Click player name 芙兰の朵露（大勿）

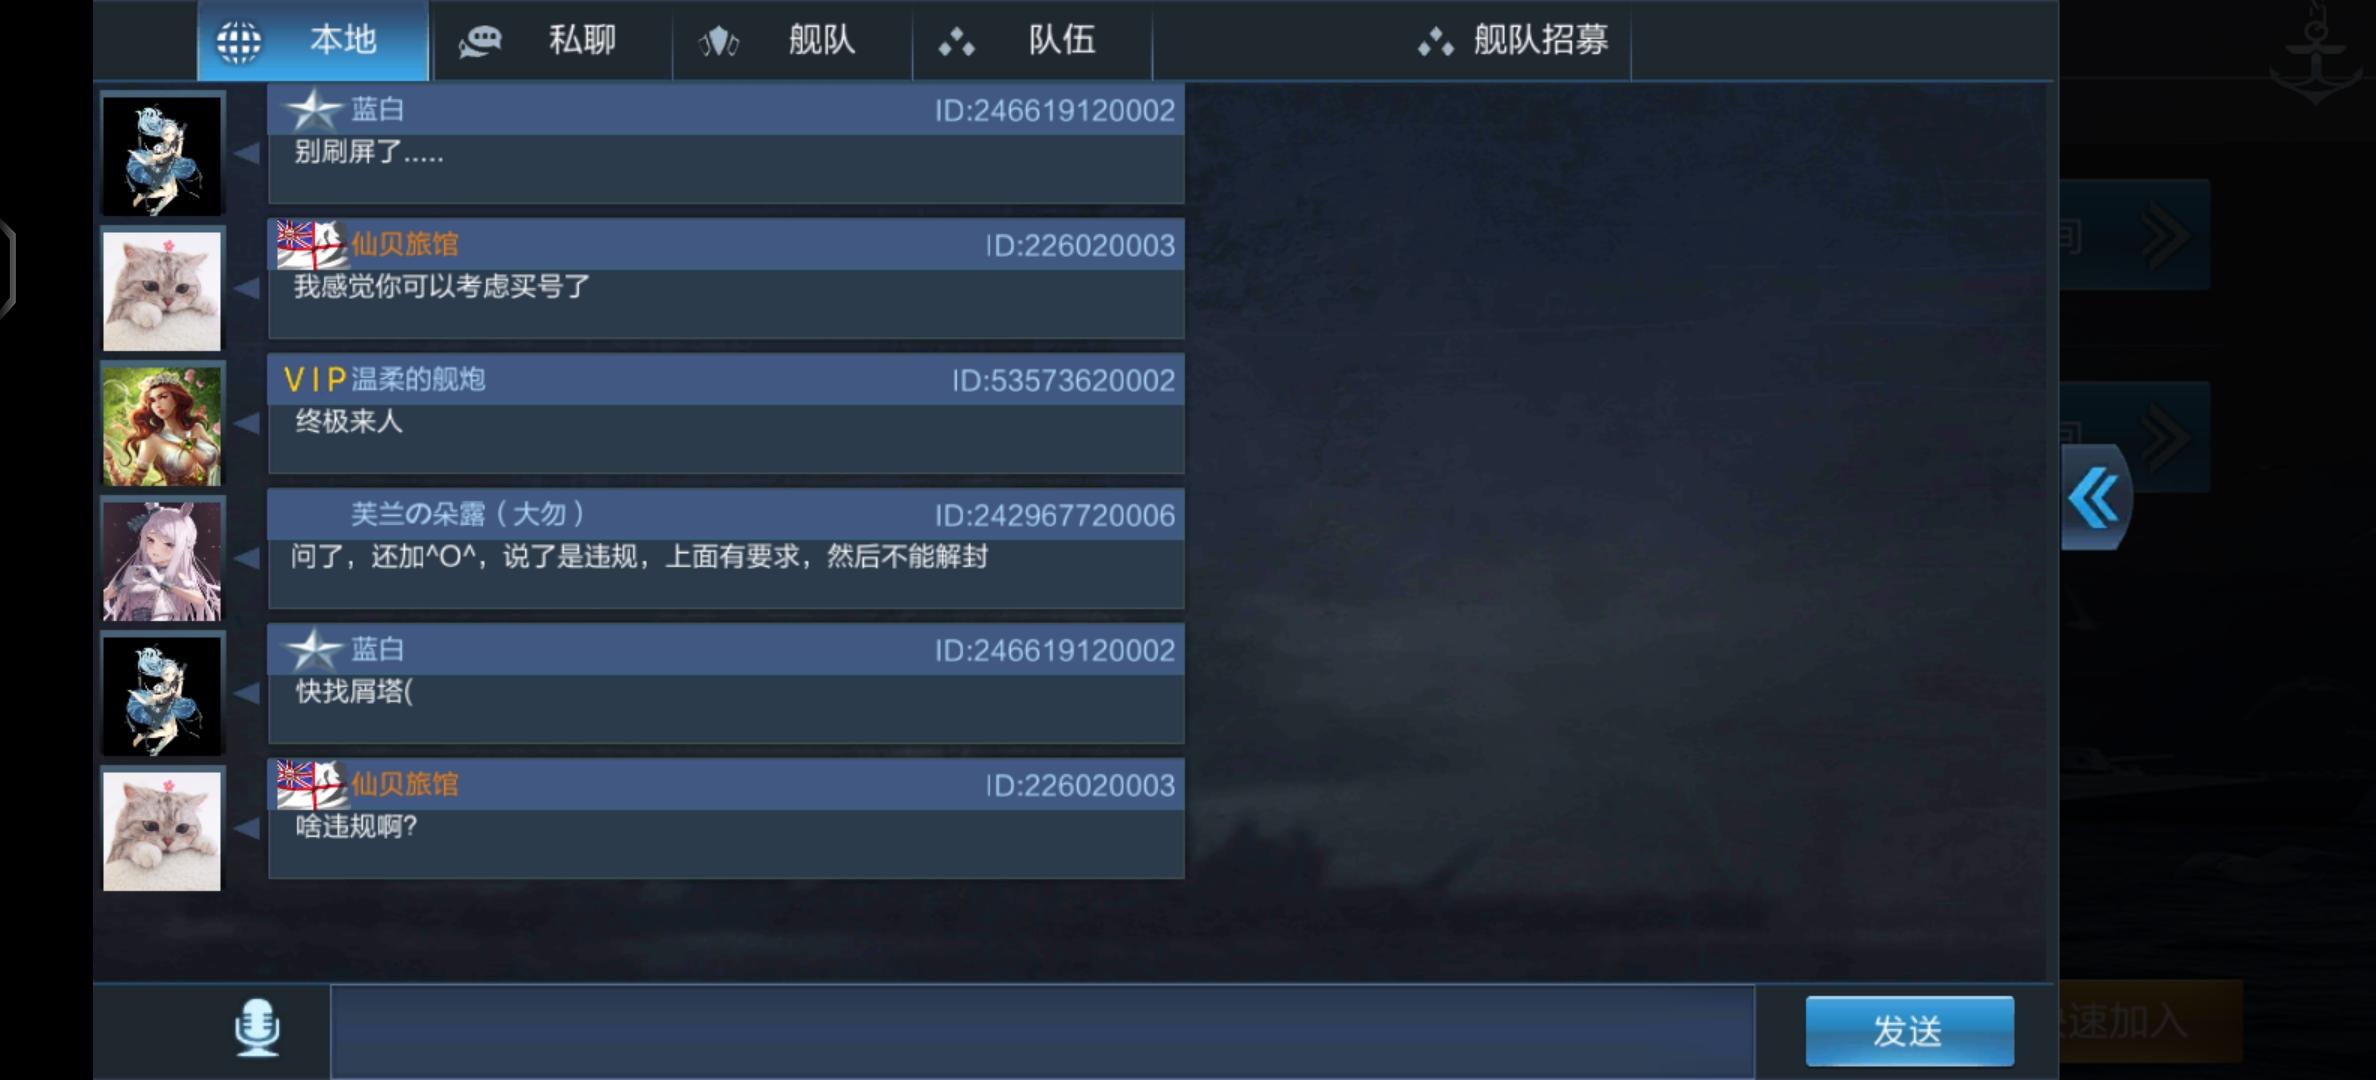tap(468, 514)
